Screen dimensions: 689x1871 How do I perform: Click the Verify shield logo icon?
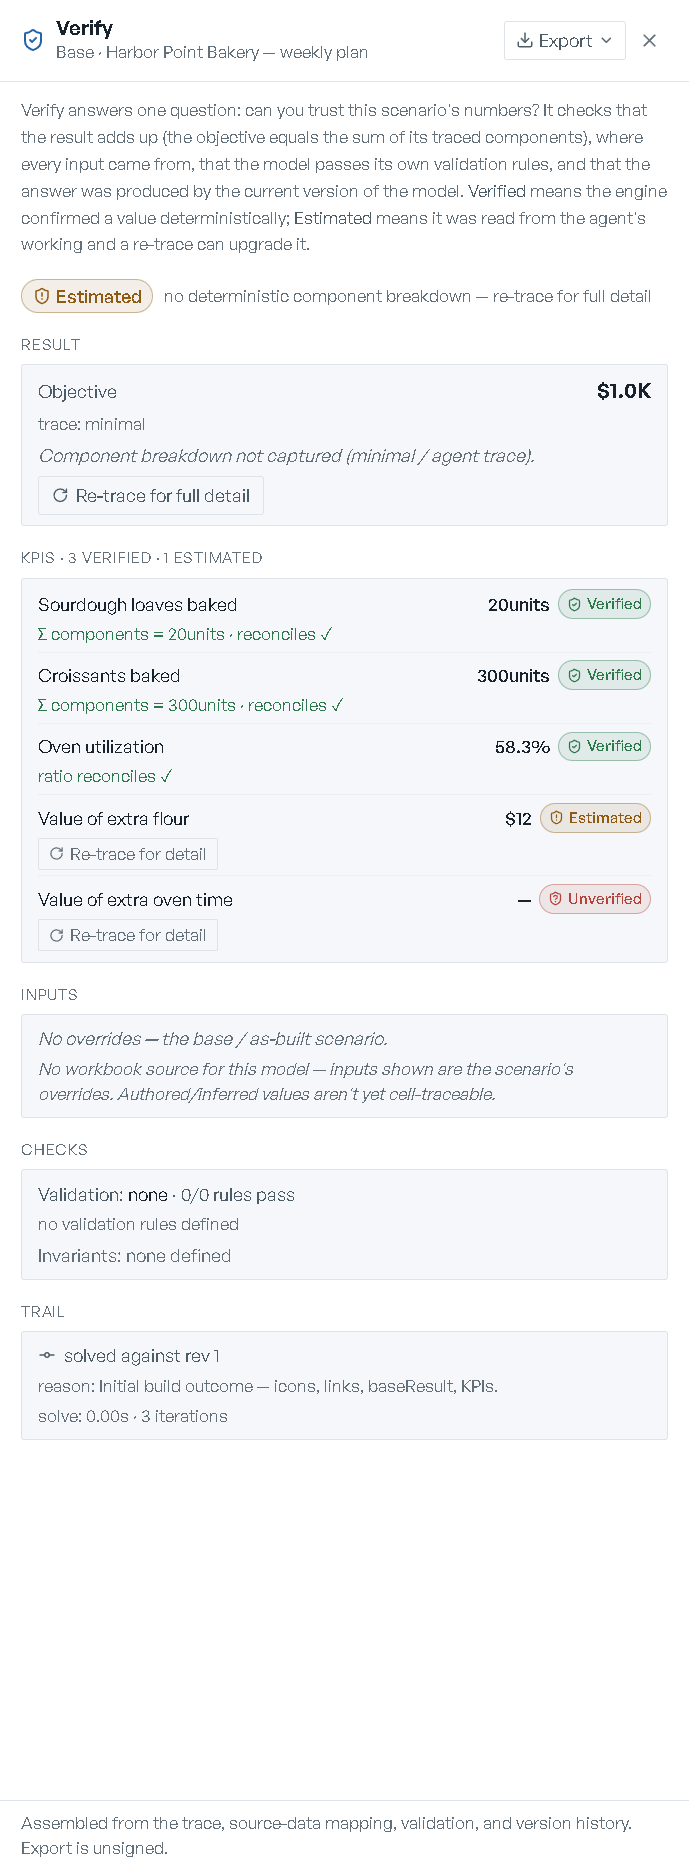tap(33, 40)
